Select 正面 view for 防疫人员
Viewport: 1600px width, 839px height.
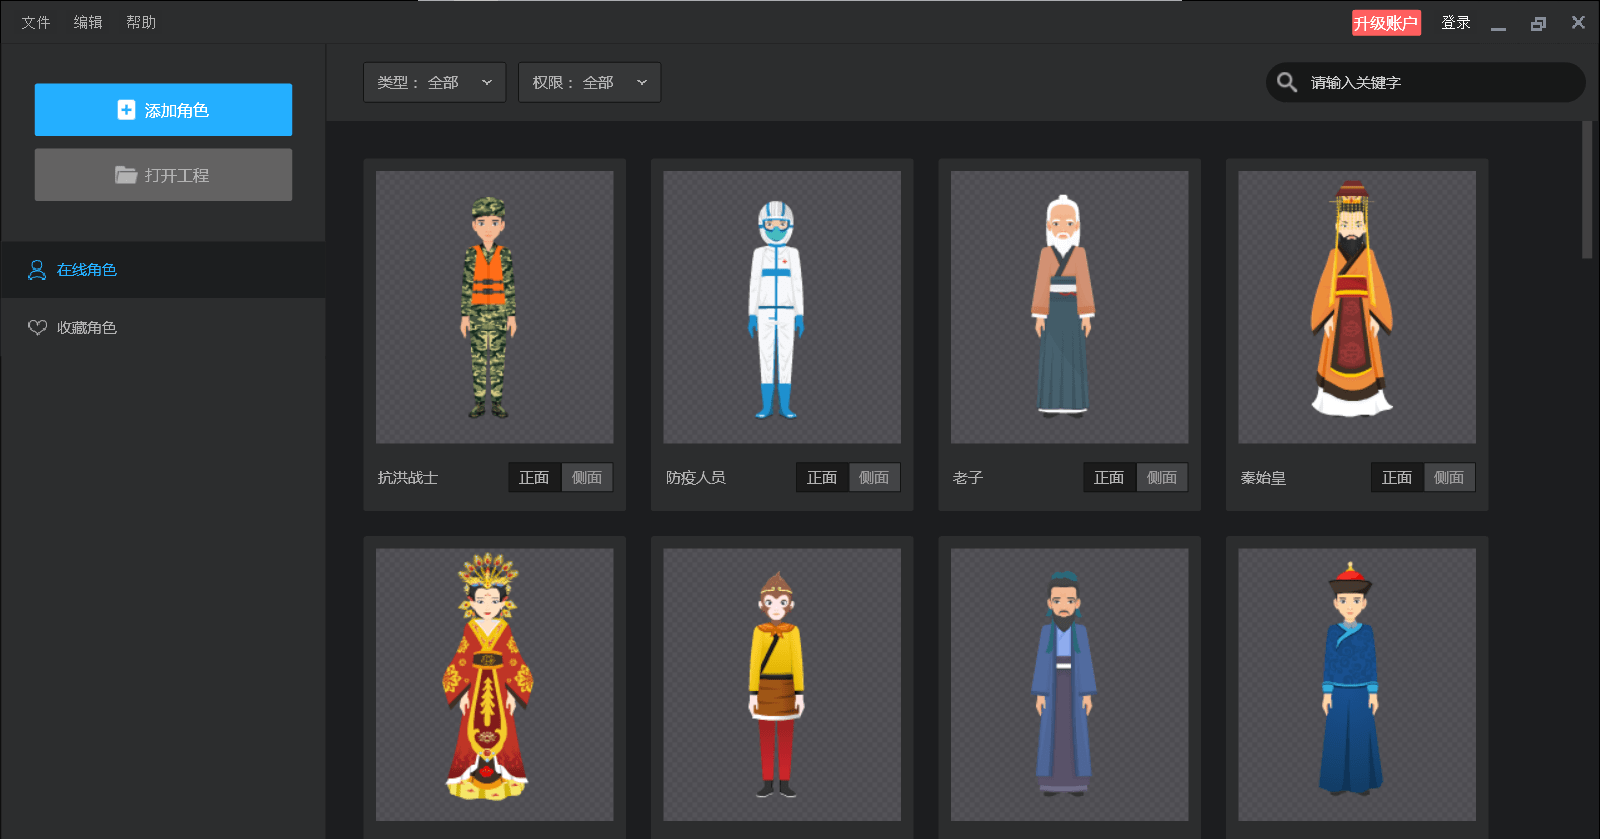[x=822, y=477]
